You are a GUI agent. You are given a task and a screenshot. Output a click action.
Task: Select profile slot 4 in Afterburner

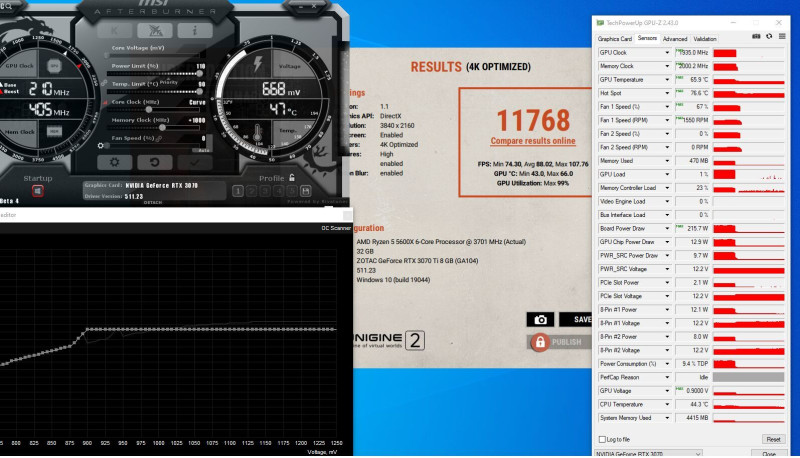point(278,191)
